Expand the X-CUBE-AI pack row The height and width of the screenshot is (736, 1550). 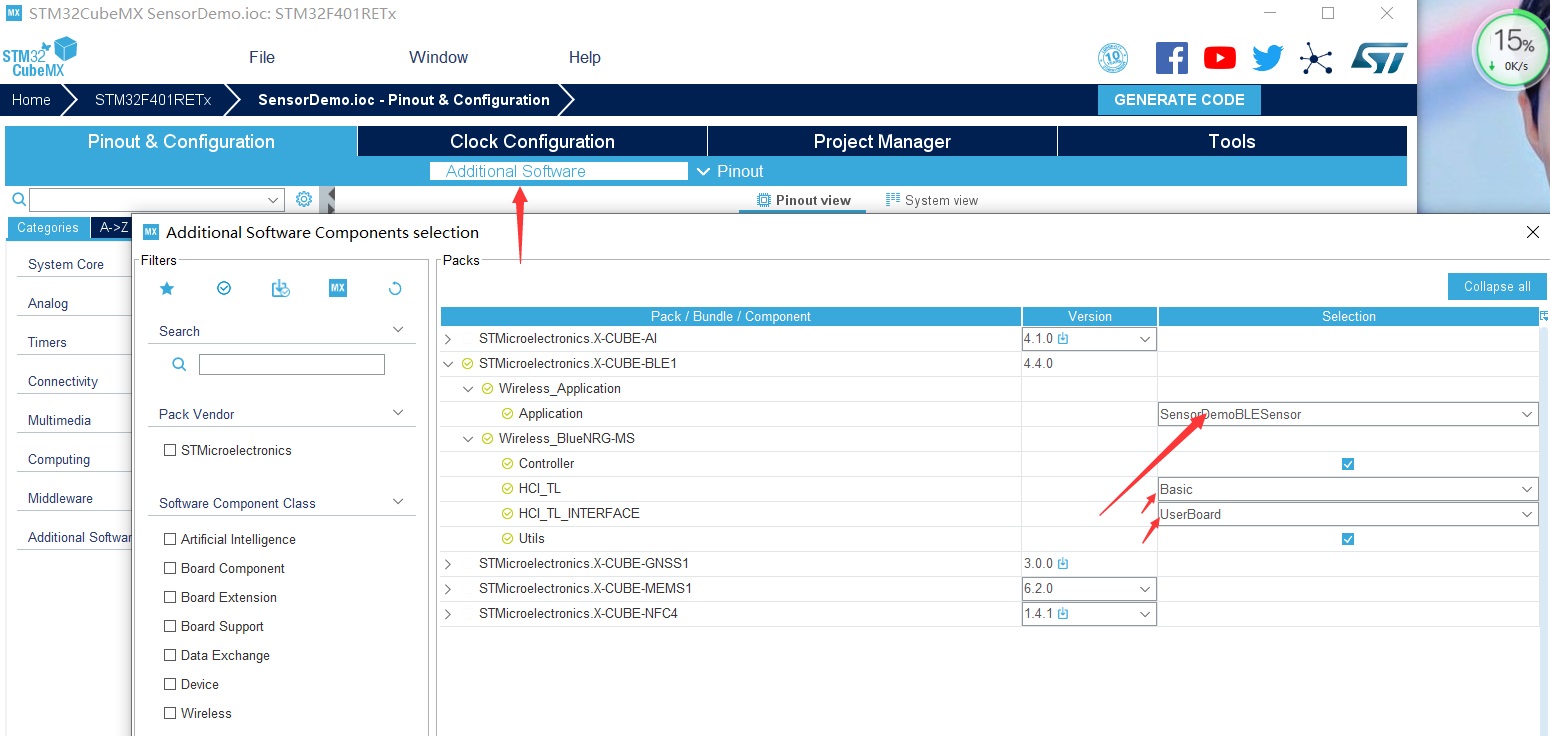[x=448, y=340]
